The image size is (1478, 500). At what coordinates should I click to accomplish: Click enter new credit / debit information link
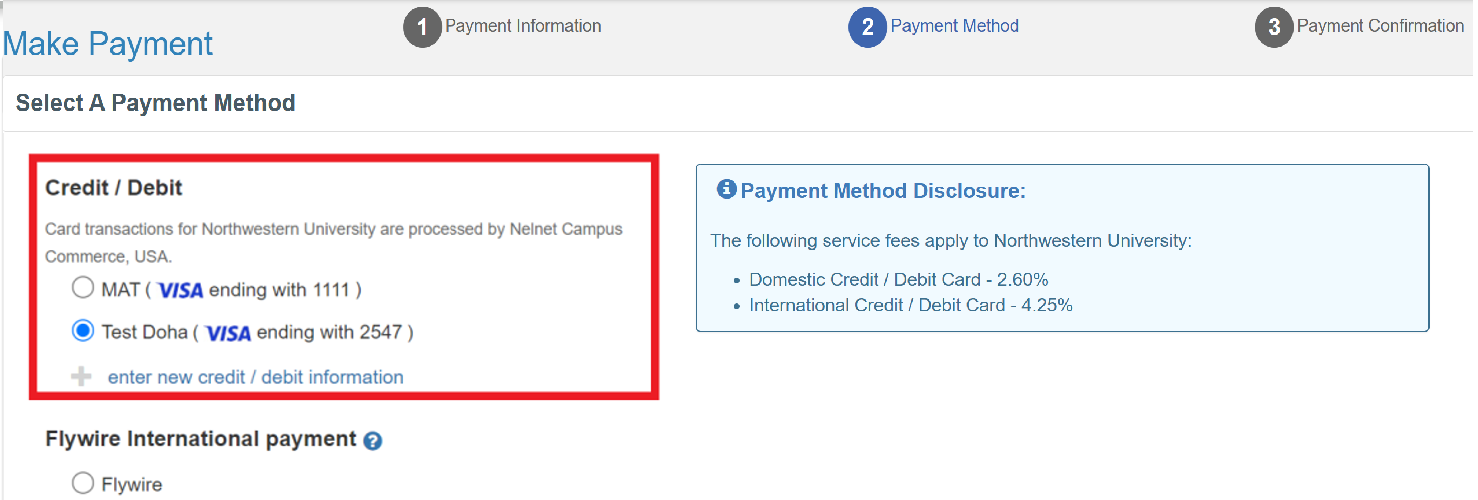256,377
